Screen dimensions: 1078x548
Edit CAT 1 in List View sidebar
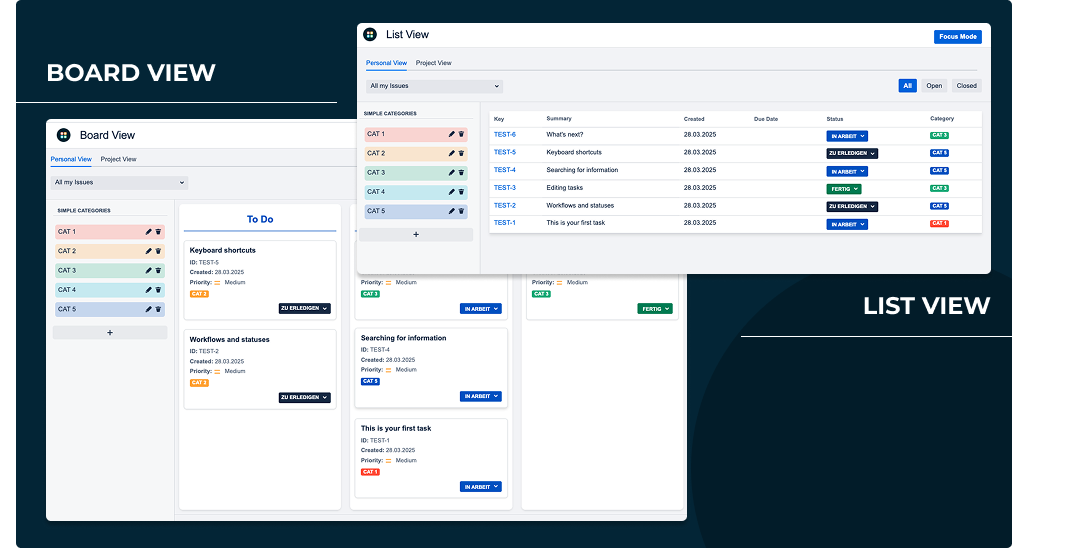pyautogui.click(x=452, y=134)
